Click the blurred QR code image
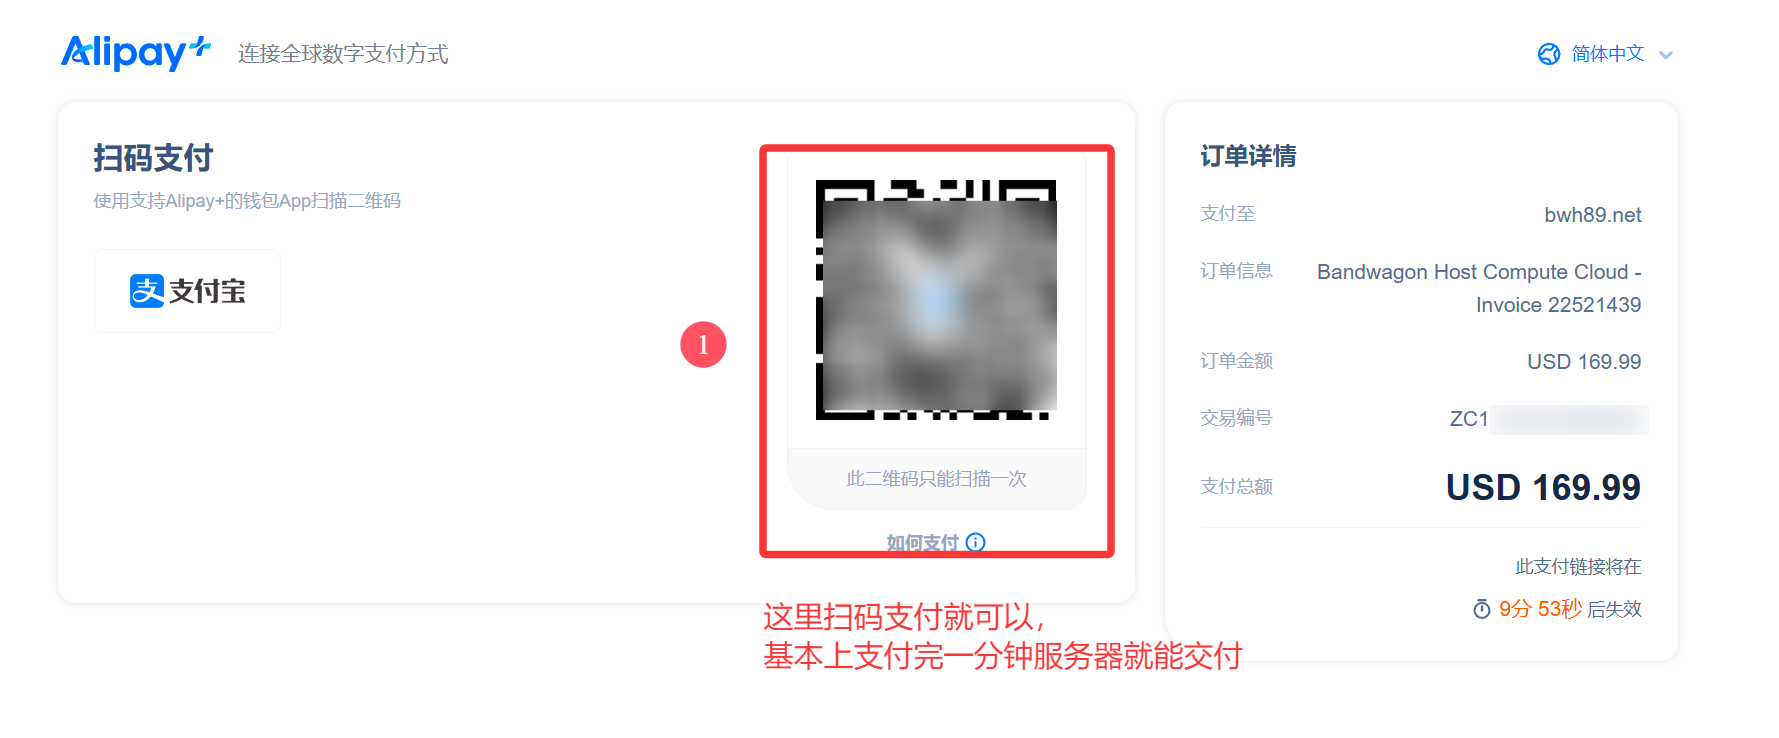The width and height of the screenshot is (1779, 738). coord(936,300)
